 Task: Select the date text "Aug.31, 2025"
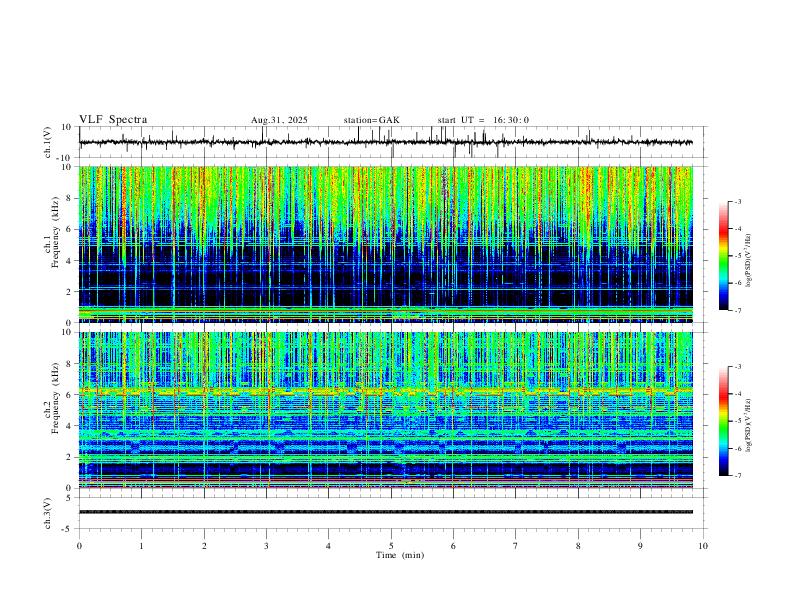pos(279,120)
